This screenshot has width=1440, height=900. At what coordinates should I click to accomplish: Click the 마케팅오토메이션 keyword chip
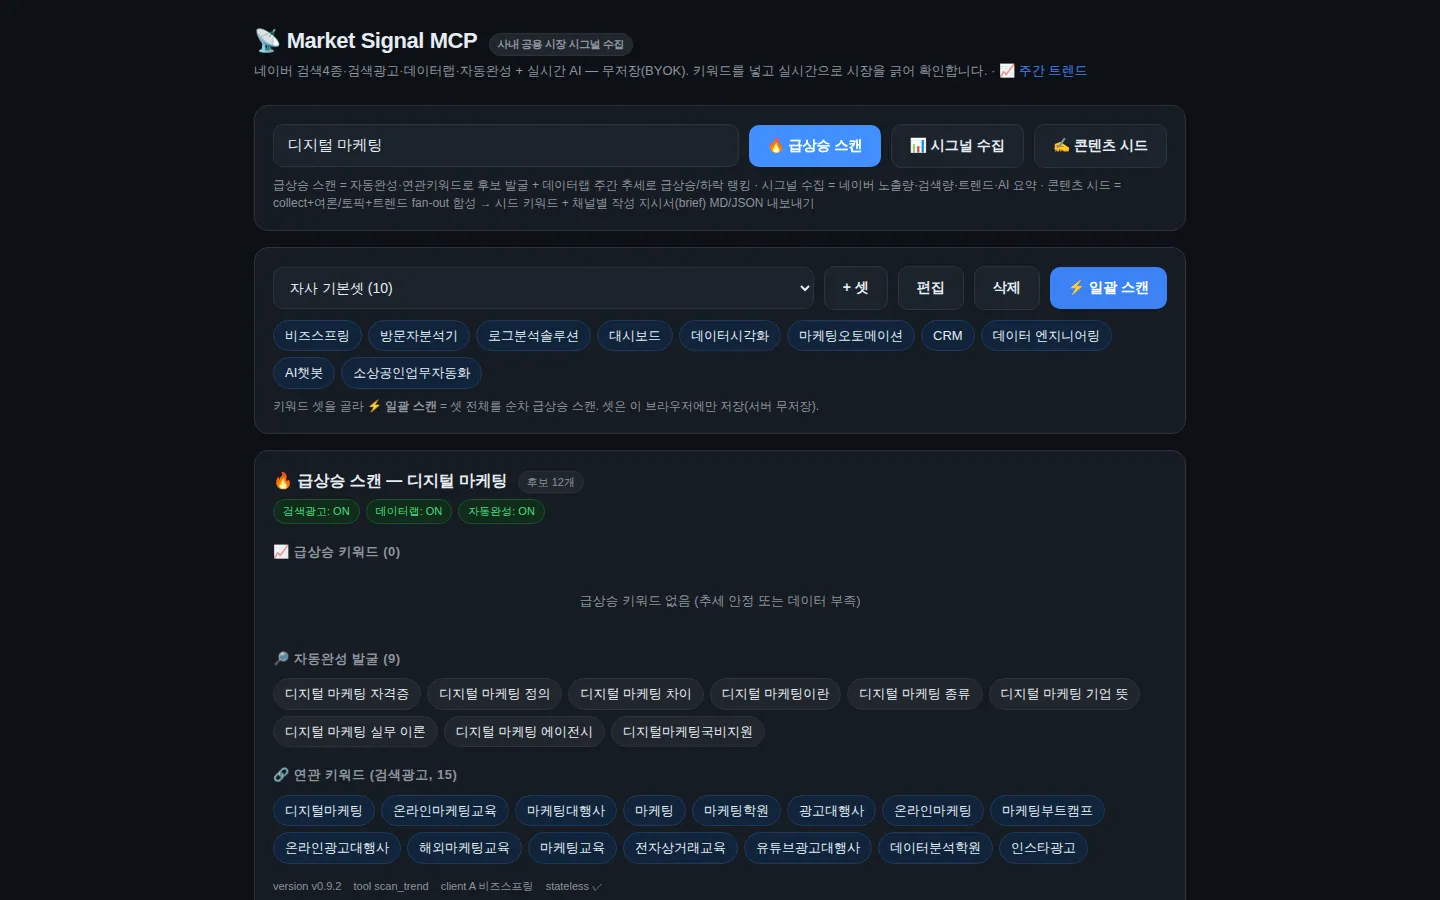pos(851,336)
